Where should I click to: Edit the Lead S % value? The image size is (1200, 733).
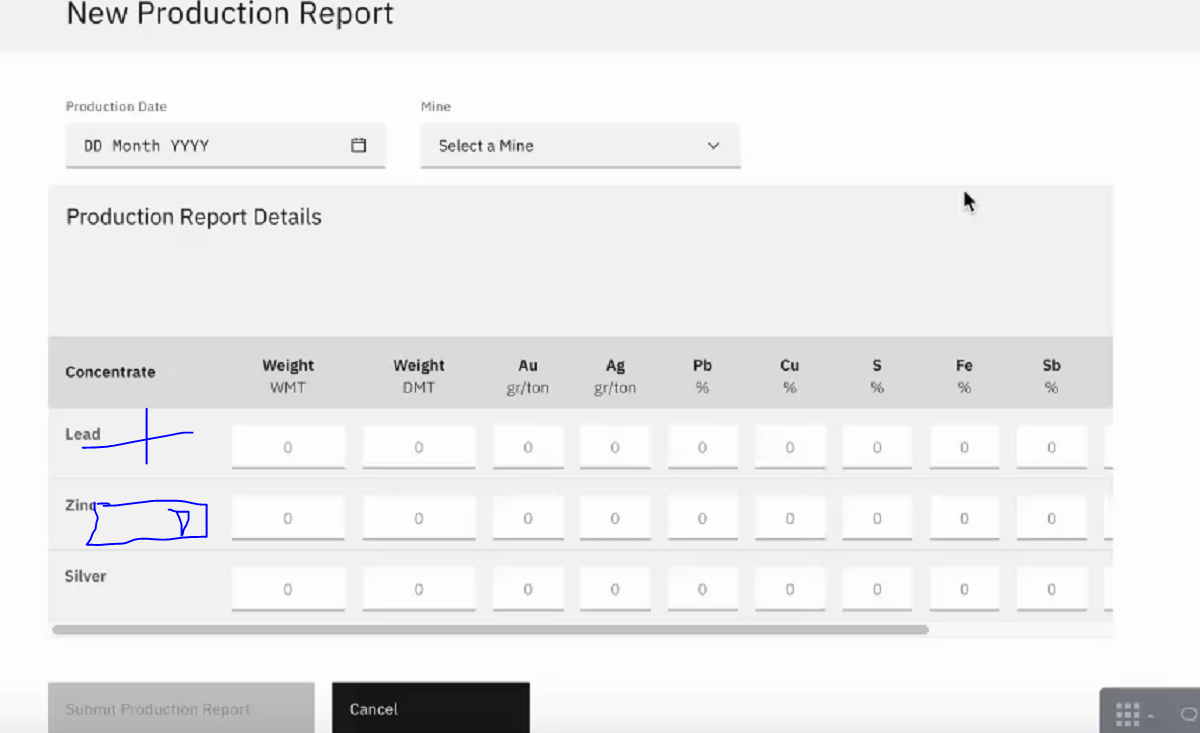click(x=877, y=447)
